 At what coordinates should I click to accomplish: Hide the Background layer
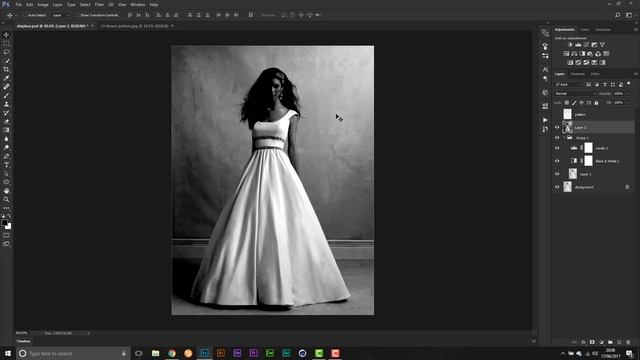click(x=557, y=187)
